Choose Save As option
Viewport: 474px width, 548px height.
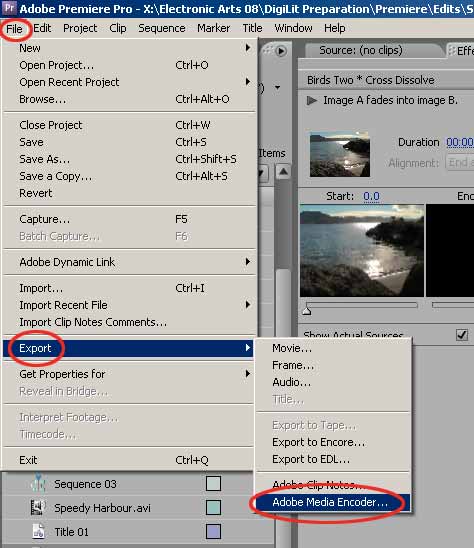coord(129,159)
